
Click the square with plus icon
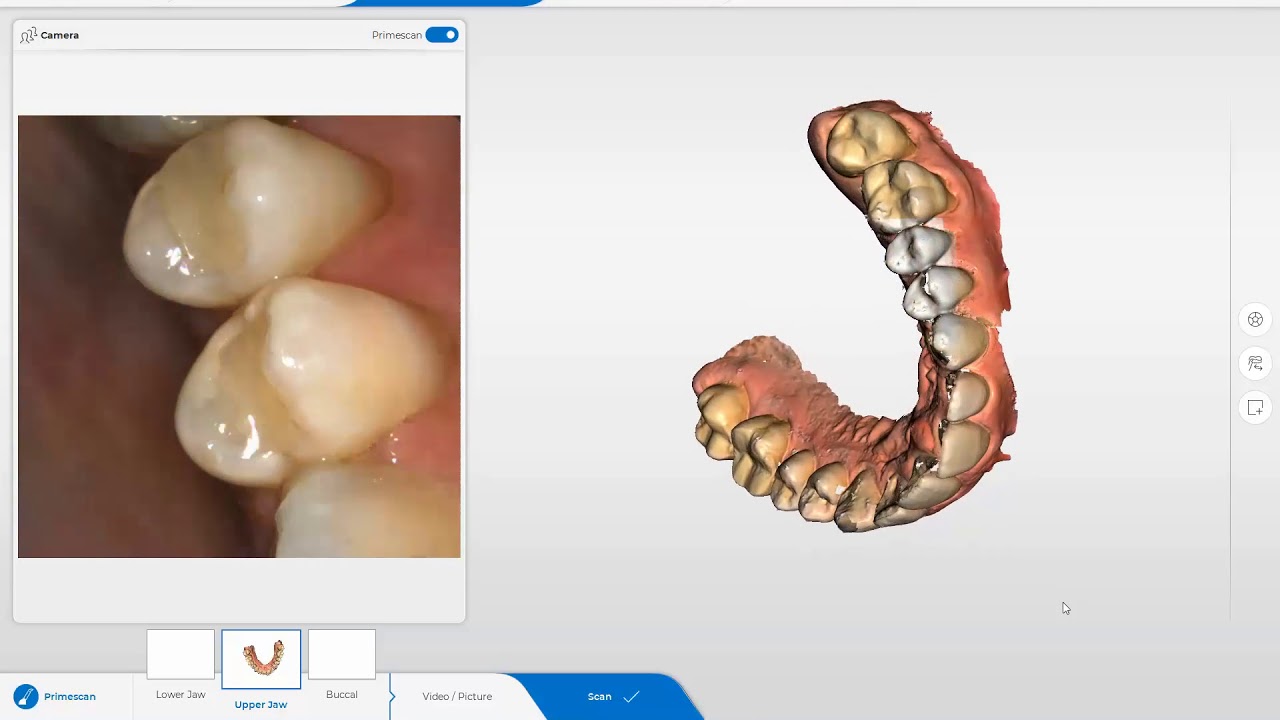tap(1255, 408)
